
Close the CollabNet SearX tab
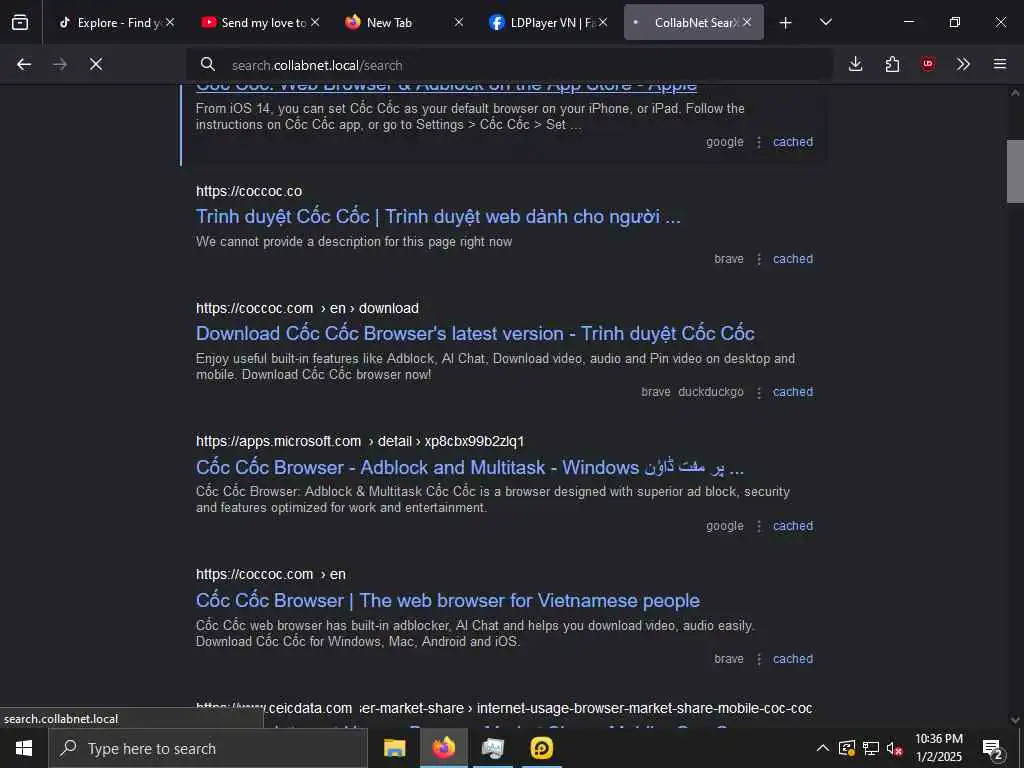(x=747, y=22)
